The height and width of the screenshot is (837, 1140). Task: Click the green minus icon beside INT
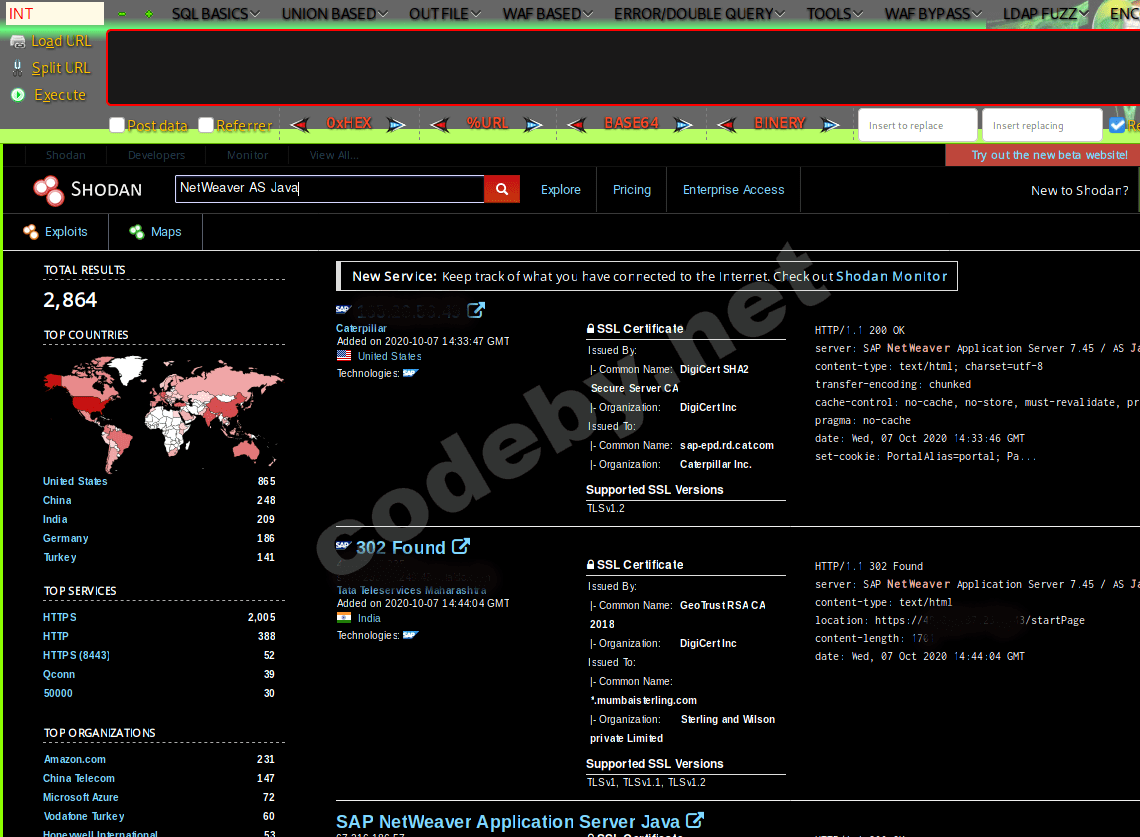coord(122,14)
